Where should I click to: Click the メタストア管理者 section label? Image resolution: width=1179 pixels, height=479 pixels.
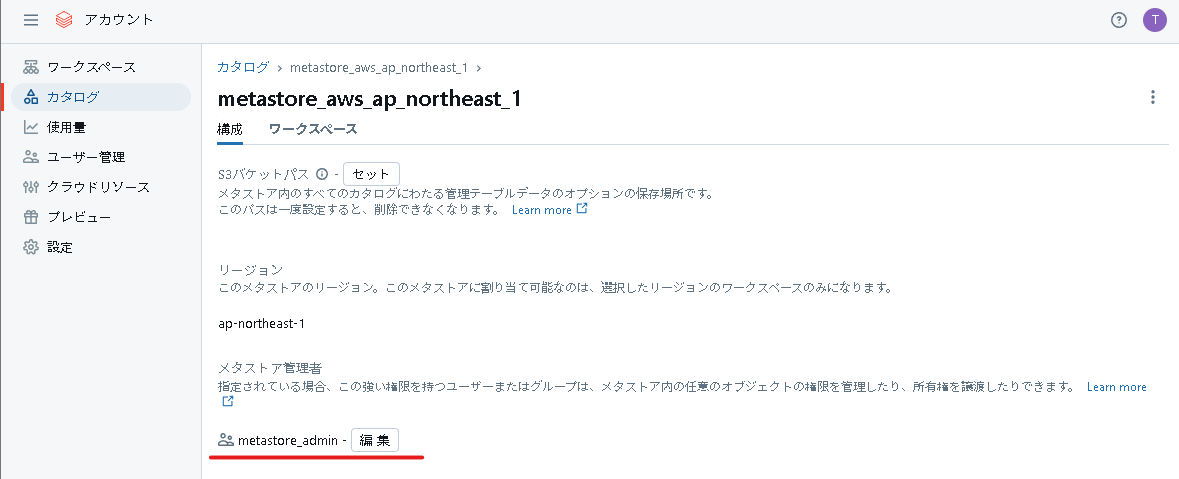click(270, 368)
